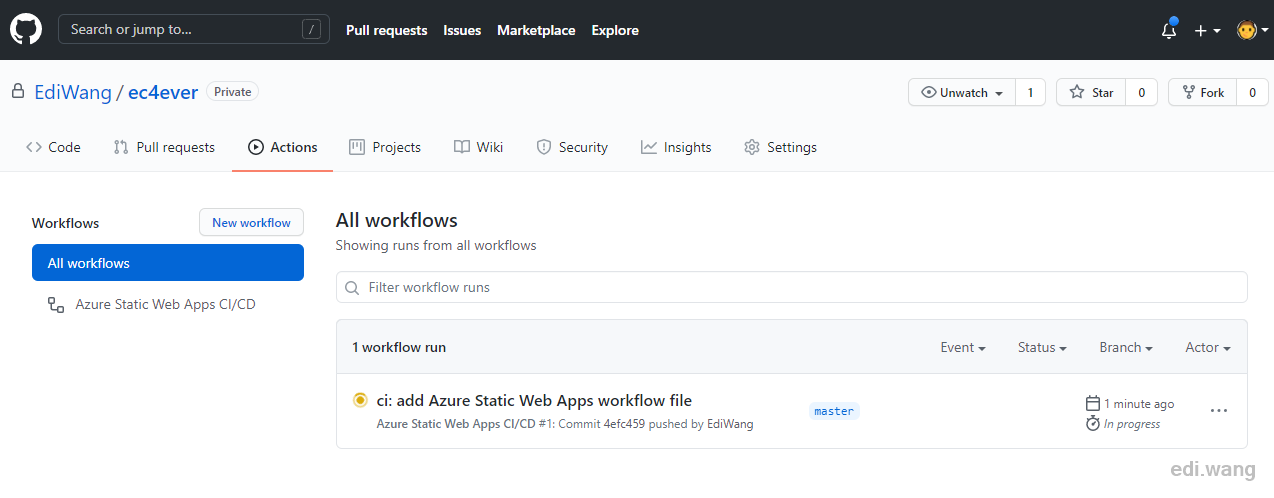The image size is (1274, 498).
Task: Expand the Branch filter dropdown
Action: click(x=1126, y=347)
